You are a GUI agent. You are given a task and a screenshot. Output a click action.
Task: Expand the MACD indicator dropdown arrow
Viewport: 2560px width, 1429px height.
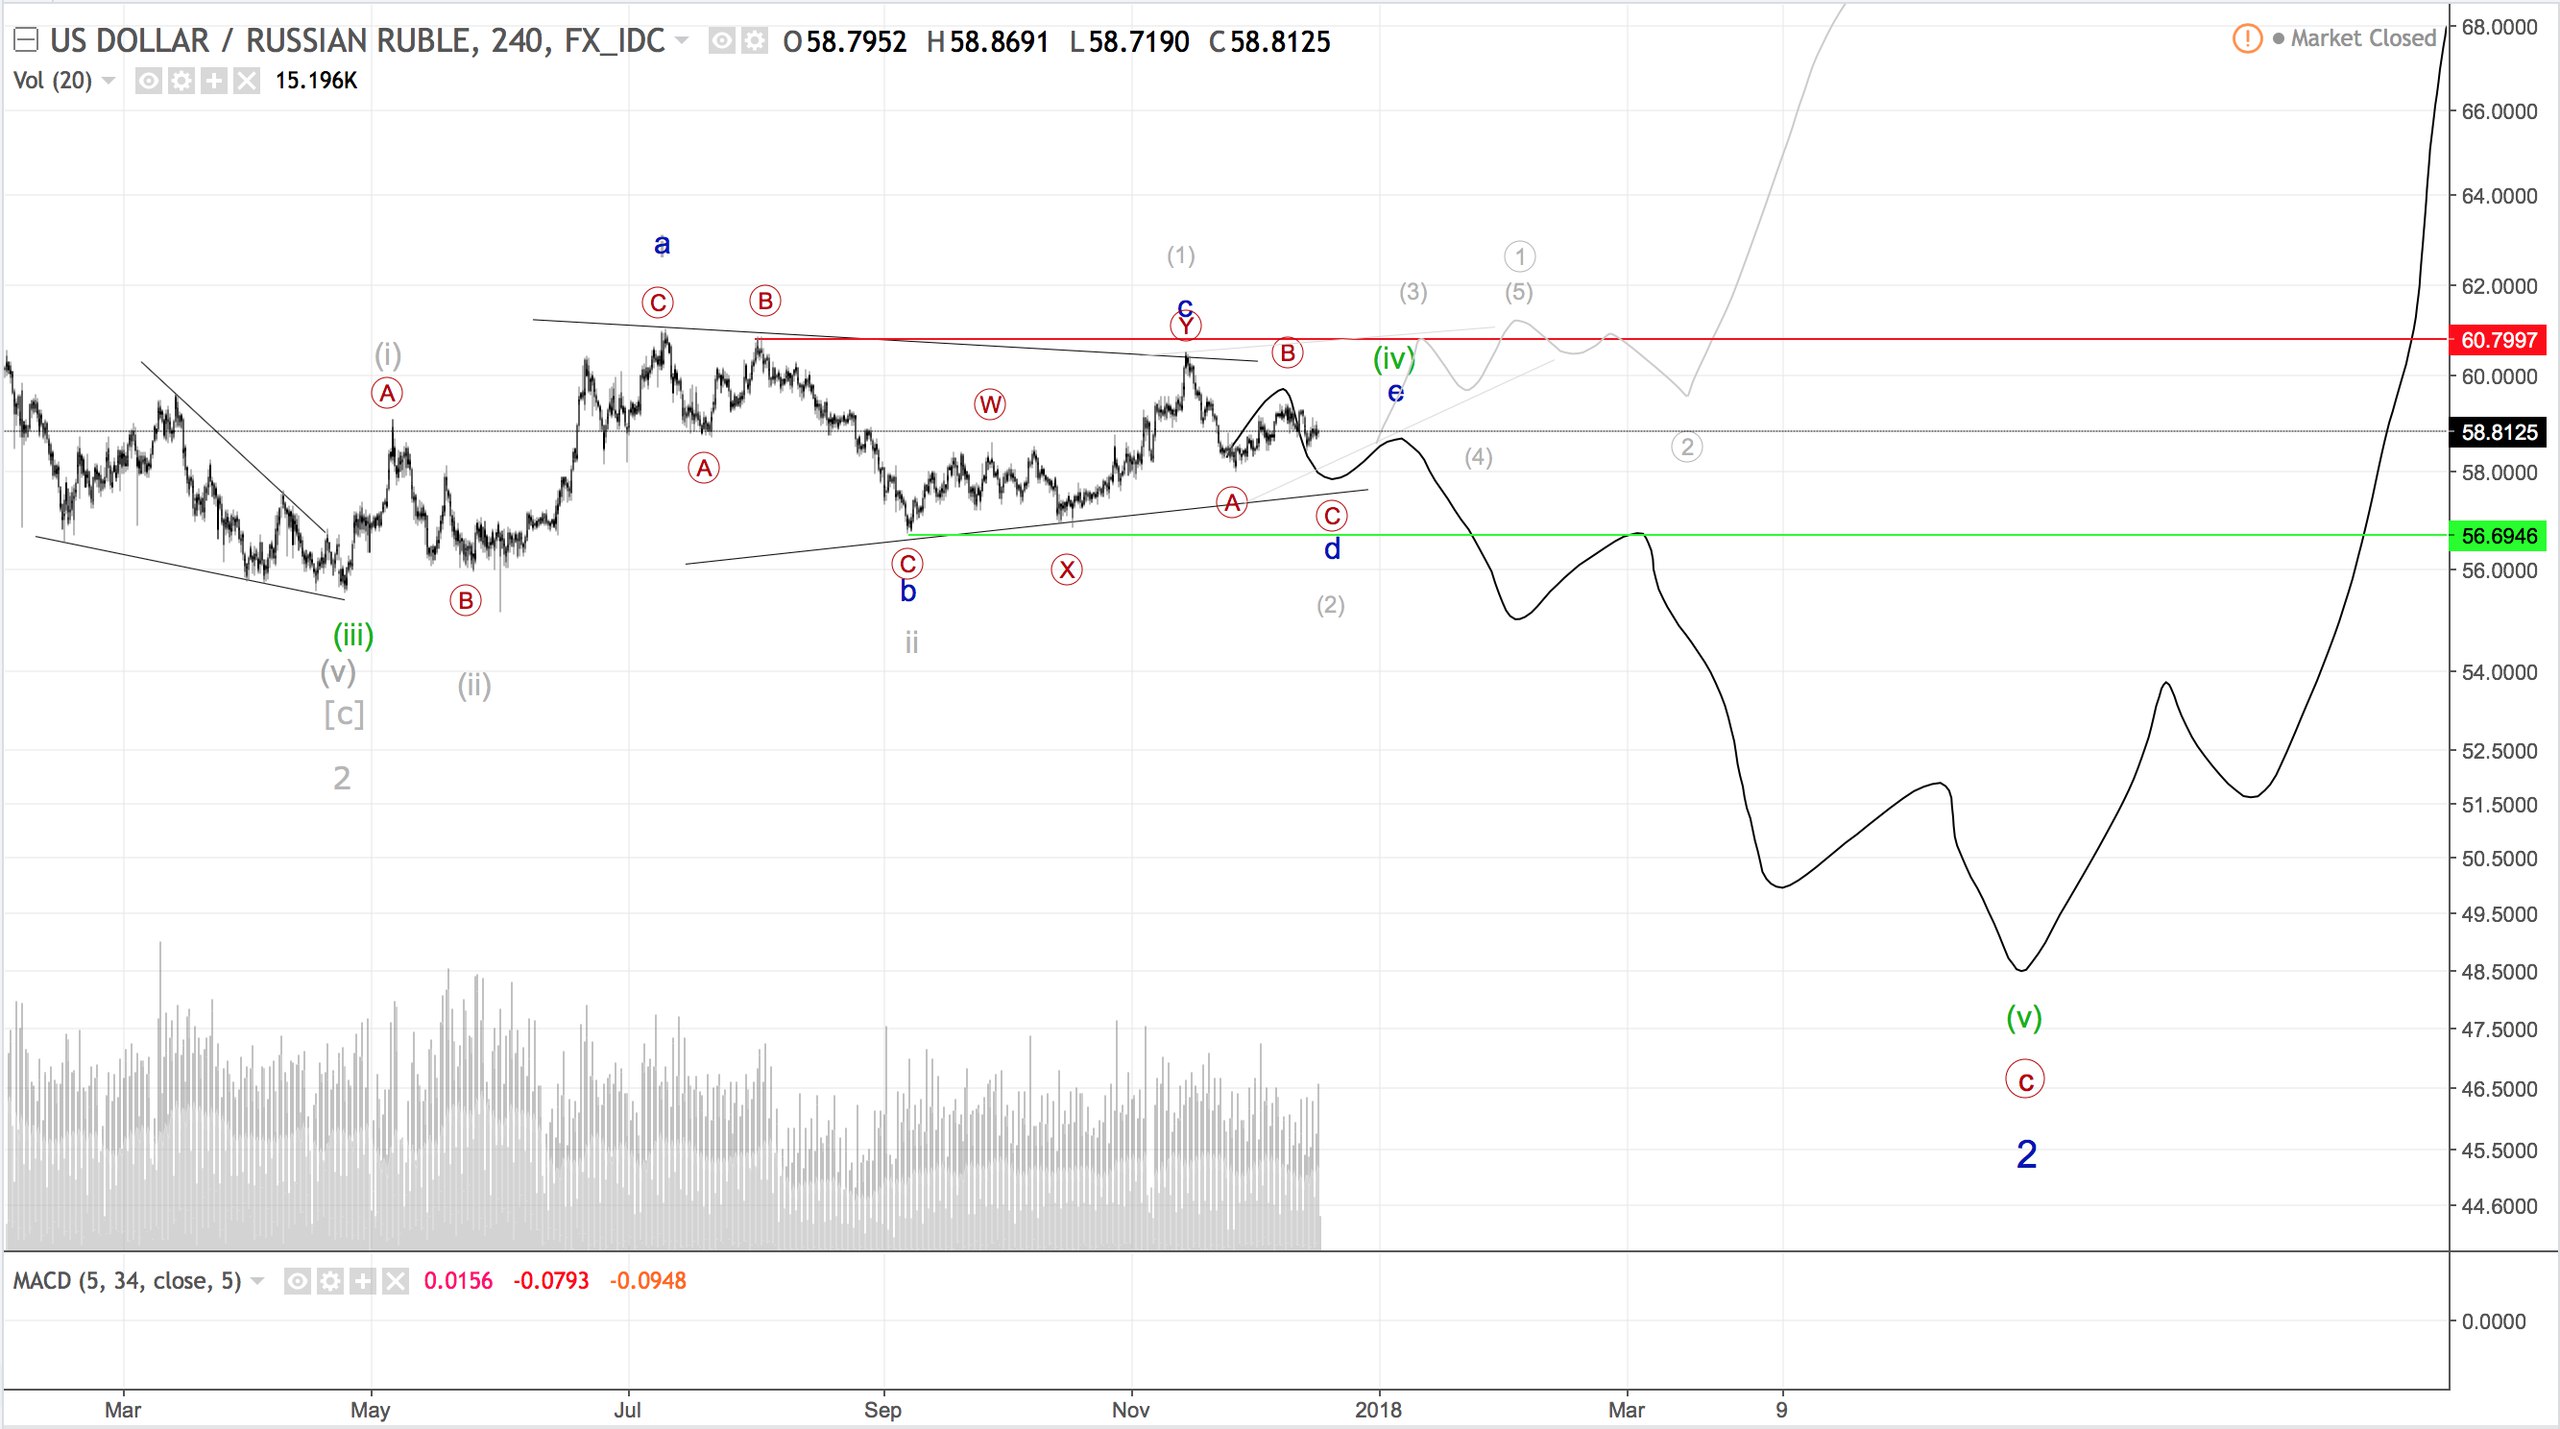tap(258, 1281)
